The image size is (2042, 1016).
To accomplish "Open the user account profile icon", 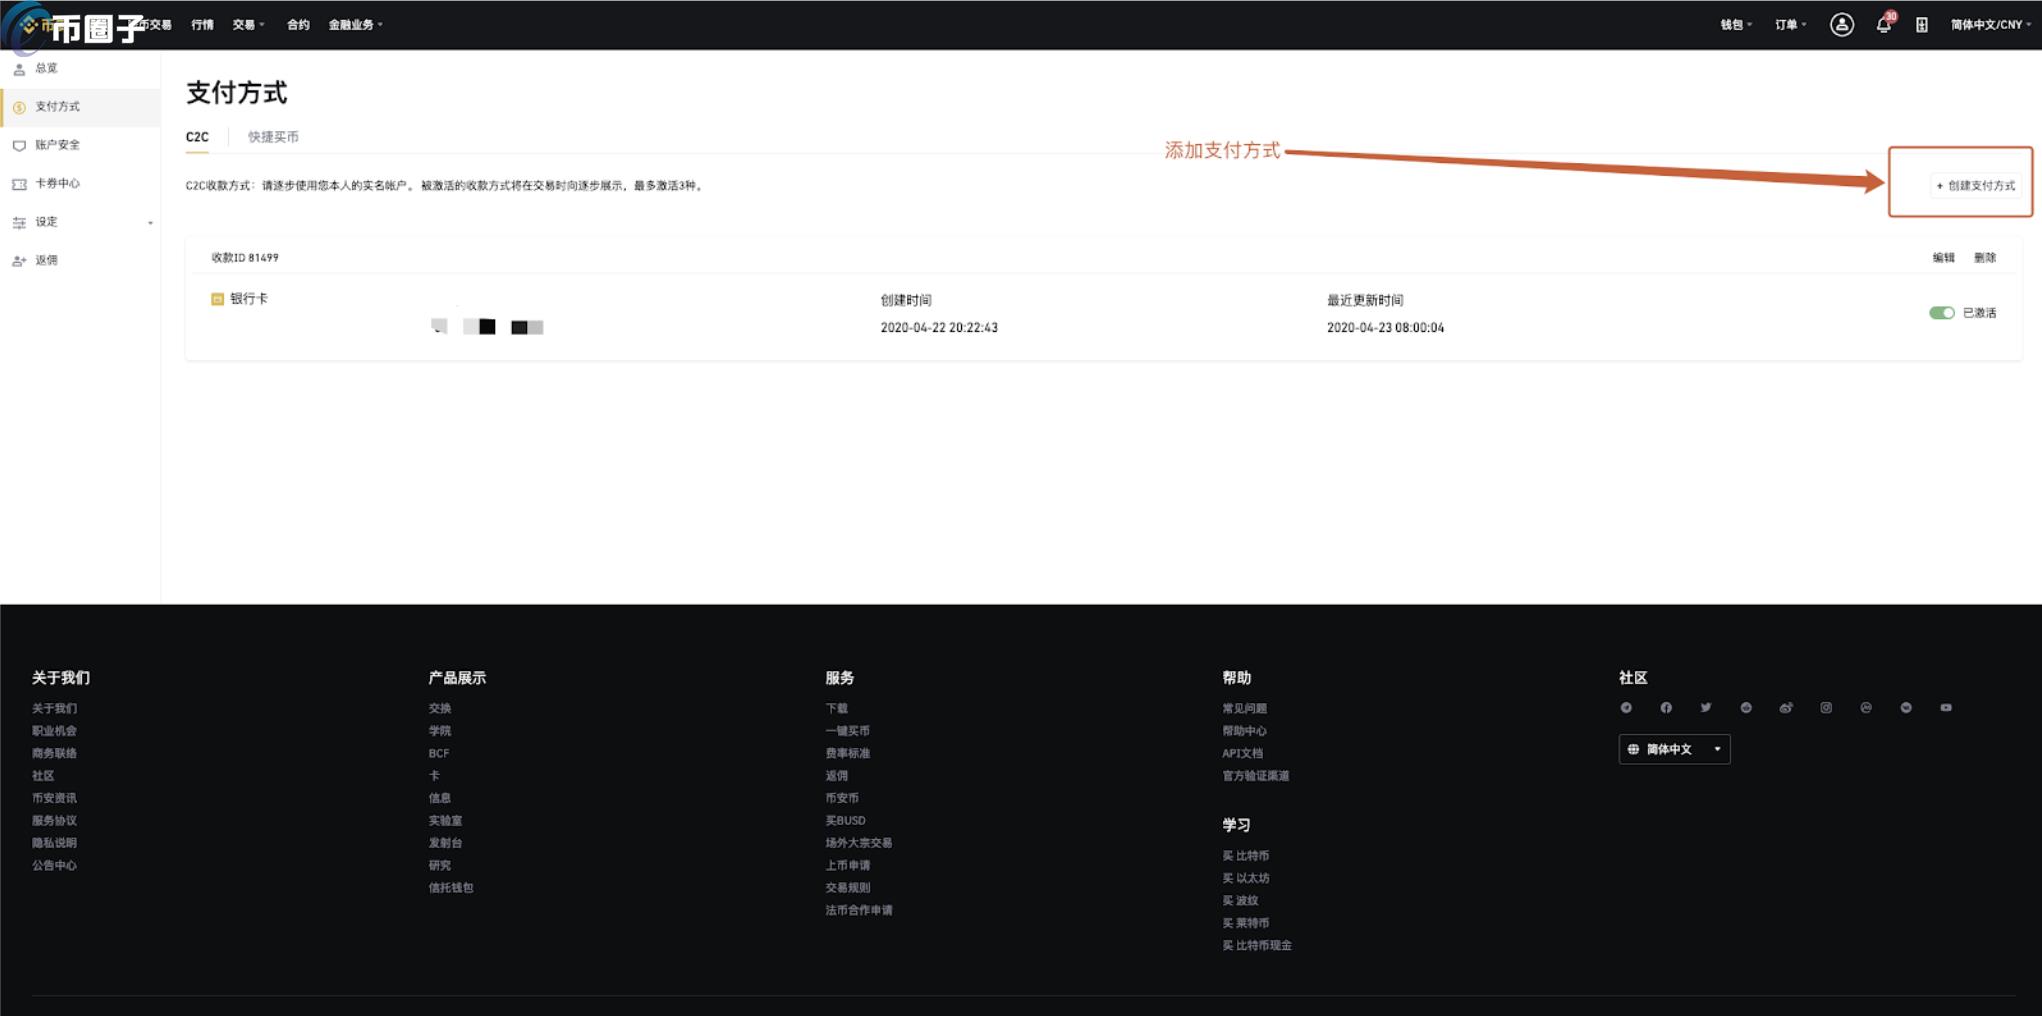I will [x=1841, y=25].
